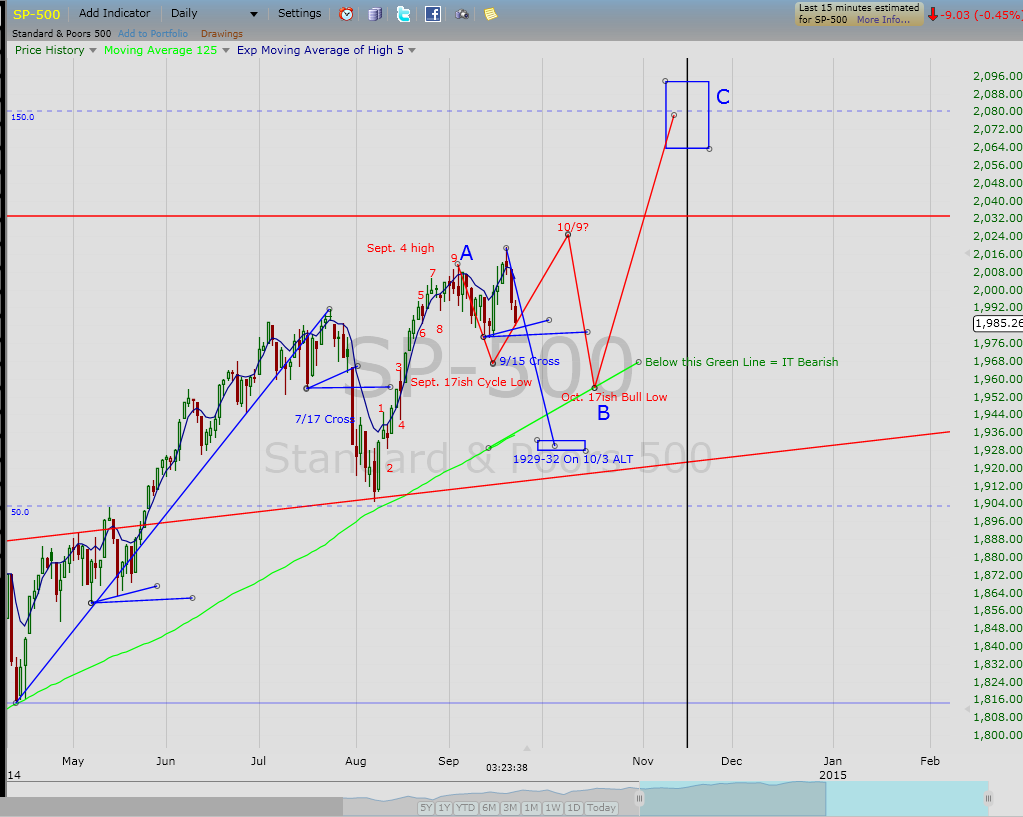The image size is (1023, 817).
Task: Grab the right handle of range slider
Action: [x=988, y=798]
